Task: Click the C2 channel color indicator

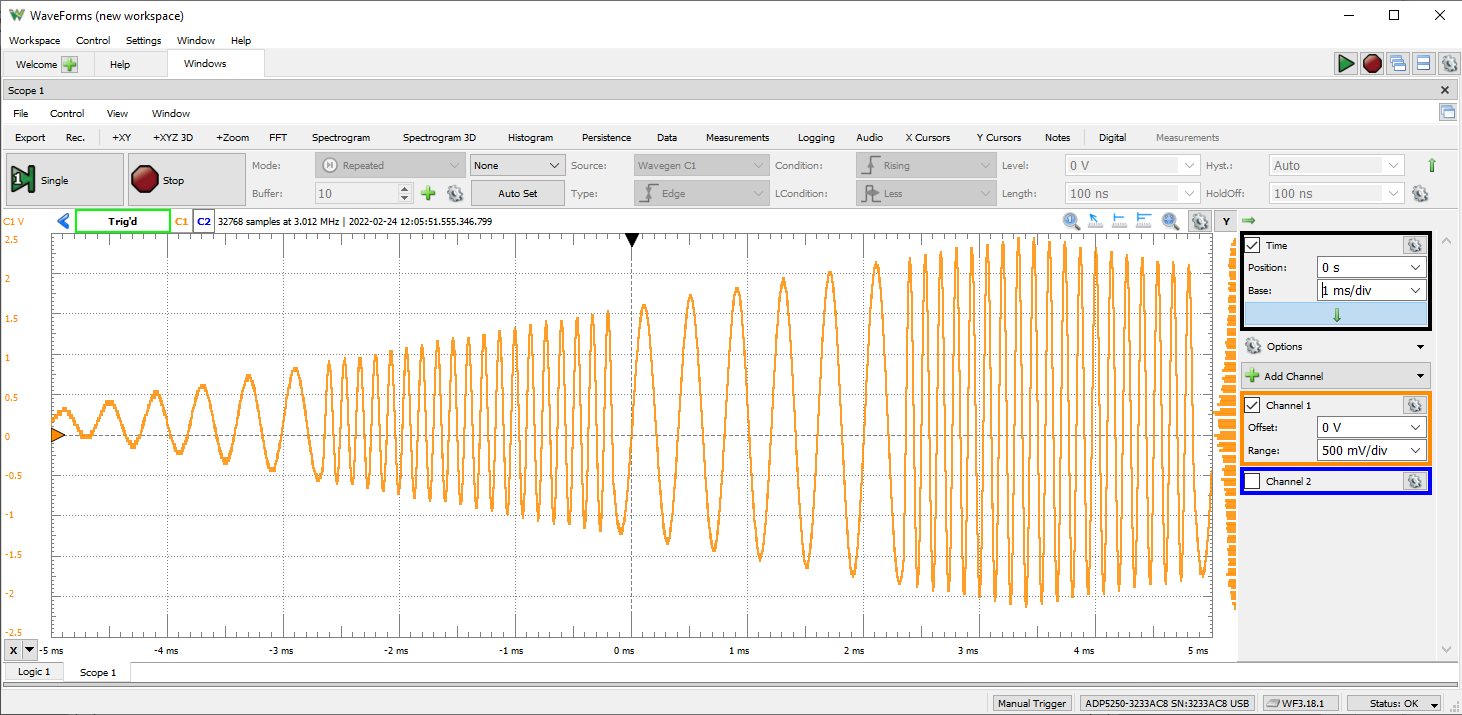Action: (203, 221)
